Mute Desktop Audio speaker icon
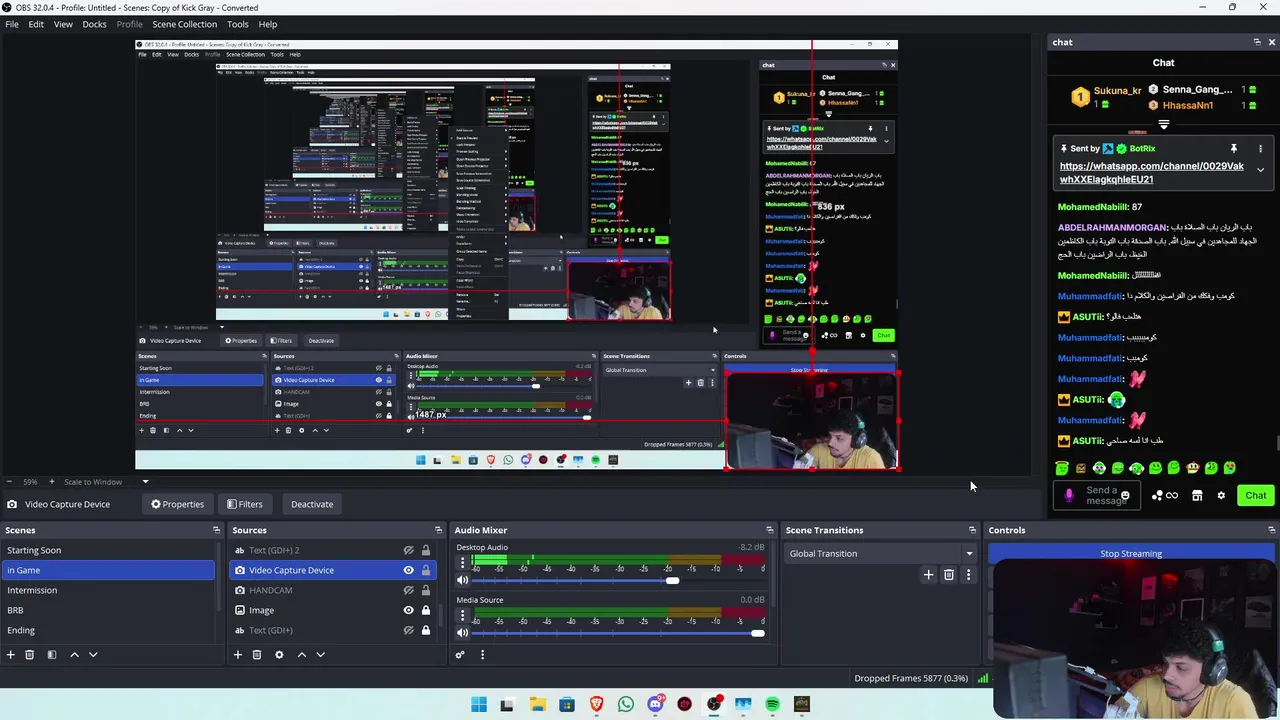 462,580
